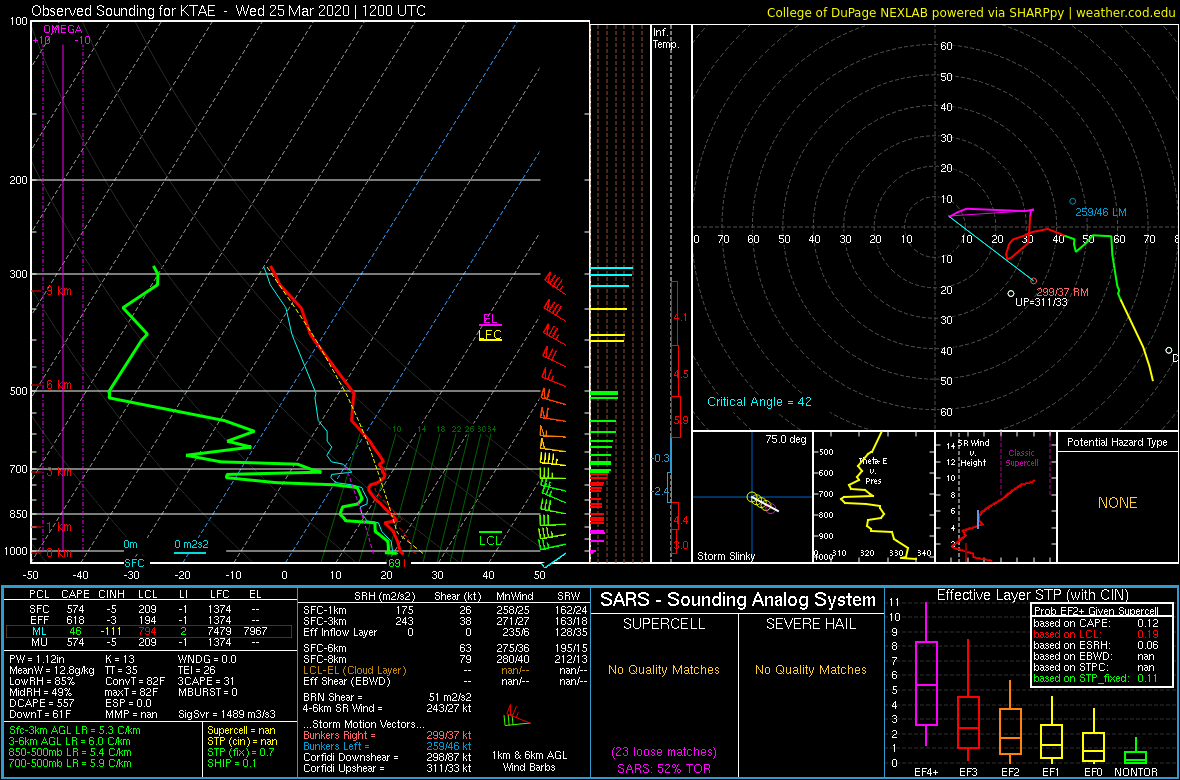The image size is (1180, 780).
Task: Click the '299/37 RM' right-mover label on hodograph
Action: click(x=1063, y=291)
